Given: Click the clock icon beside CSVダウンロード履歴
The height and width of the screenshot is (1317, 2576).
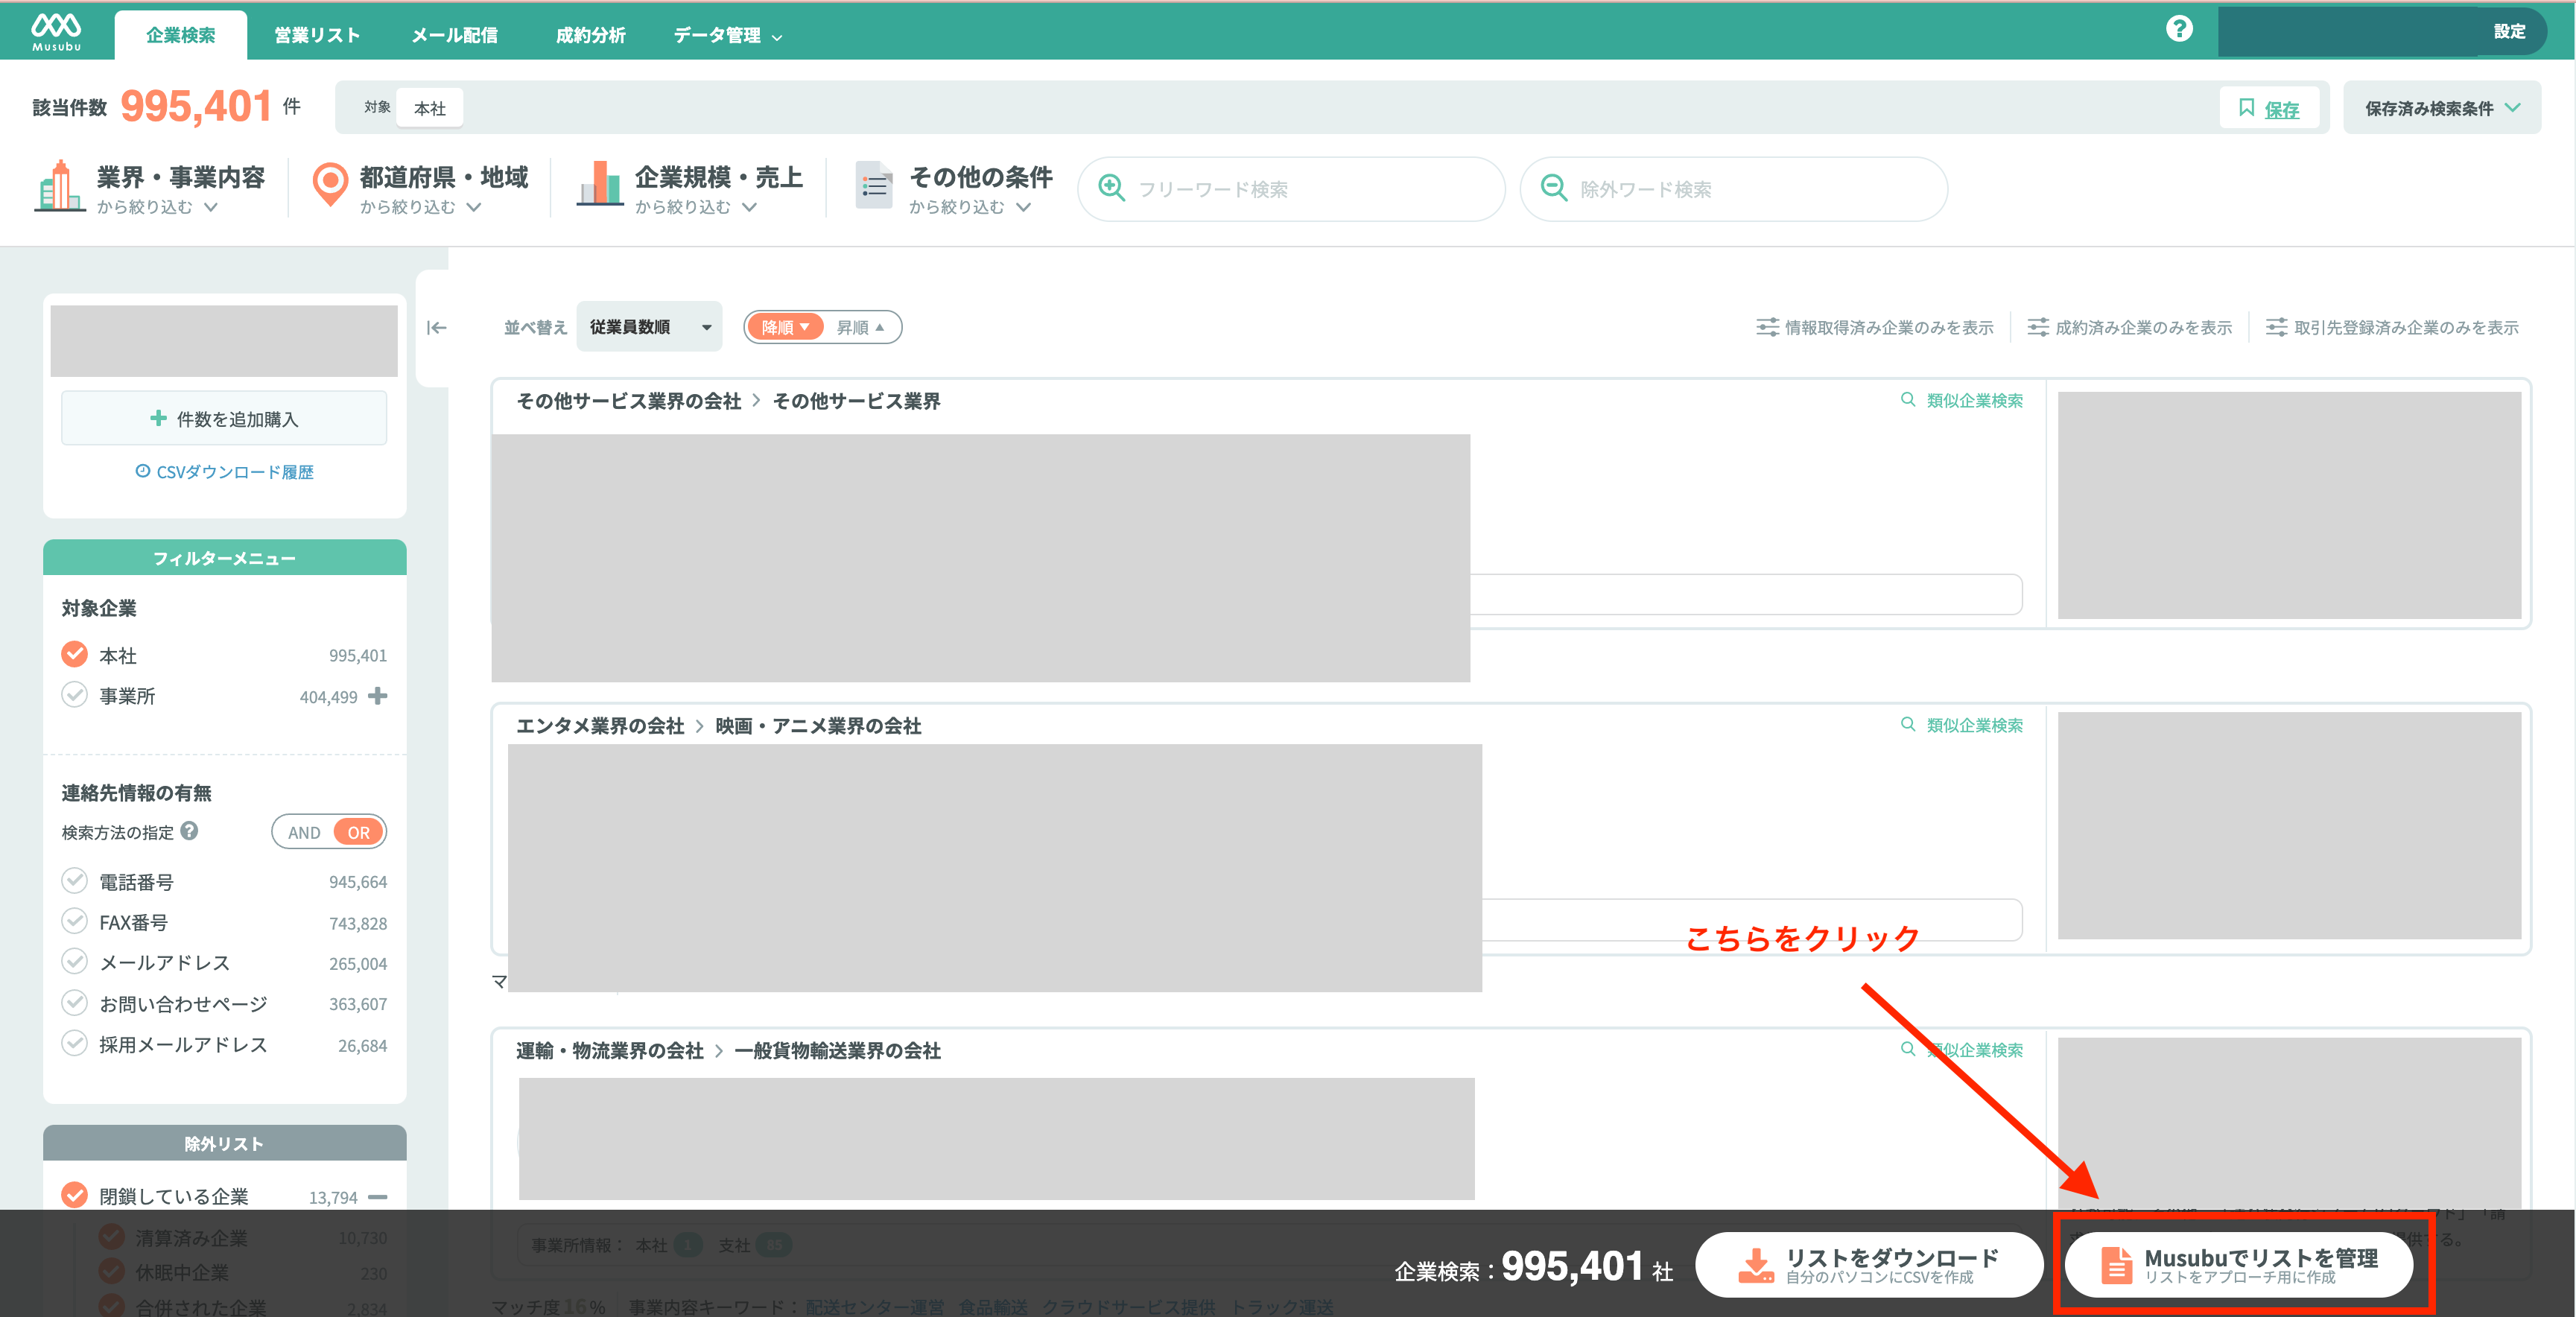Looking at the screenshot, I should click(142, 471).
